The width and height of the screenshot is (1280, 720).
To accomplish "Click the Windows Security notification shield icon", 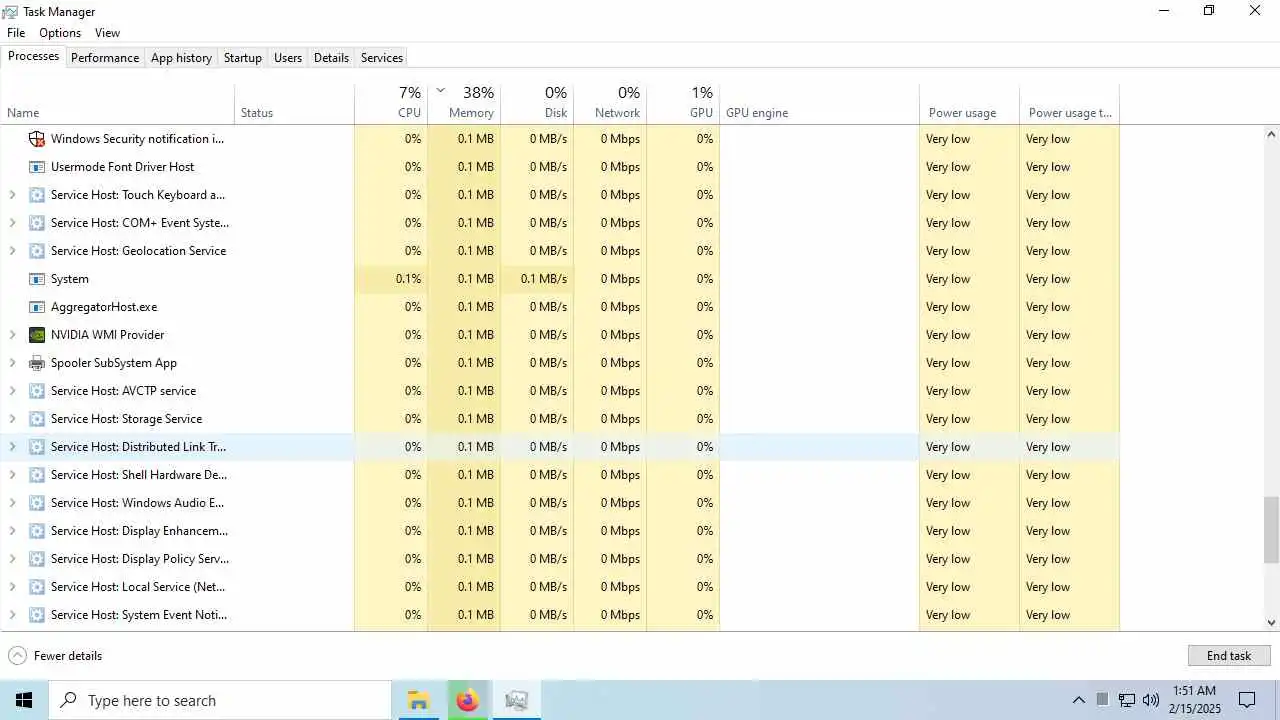I will coord(37,139).
